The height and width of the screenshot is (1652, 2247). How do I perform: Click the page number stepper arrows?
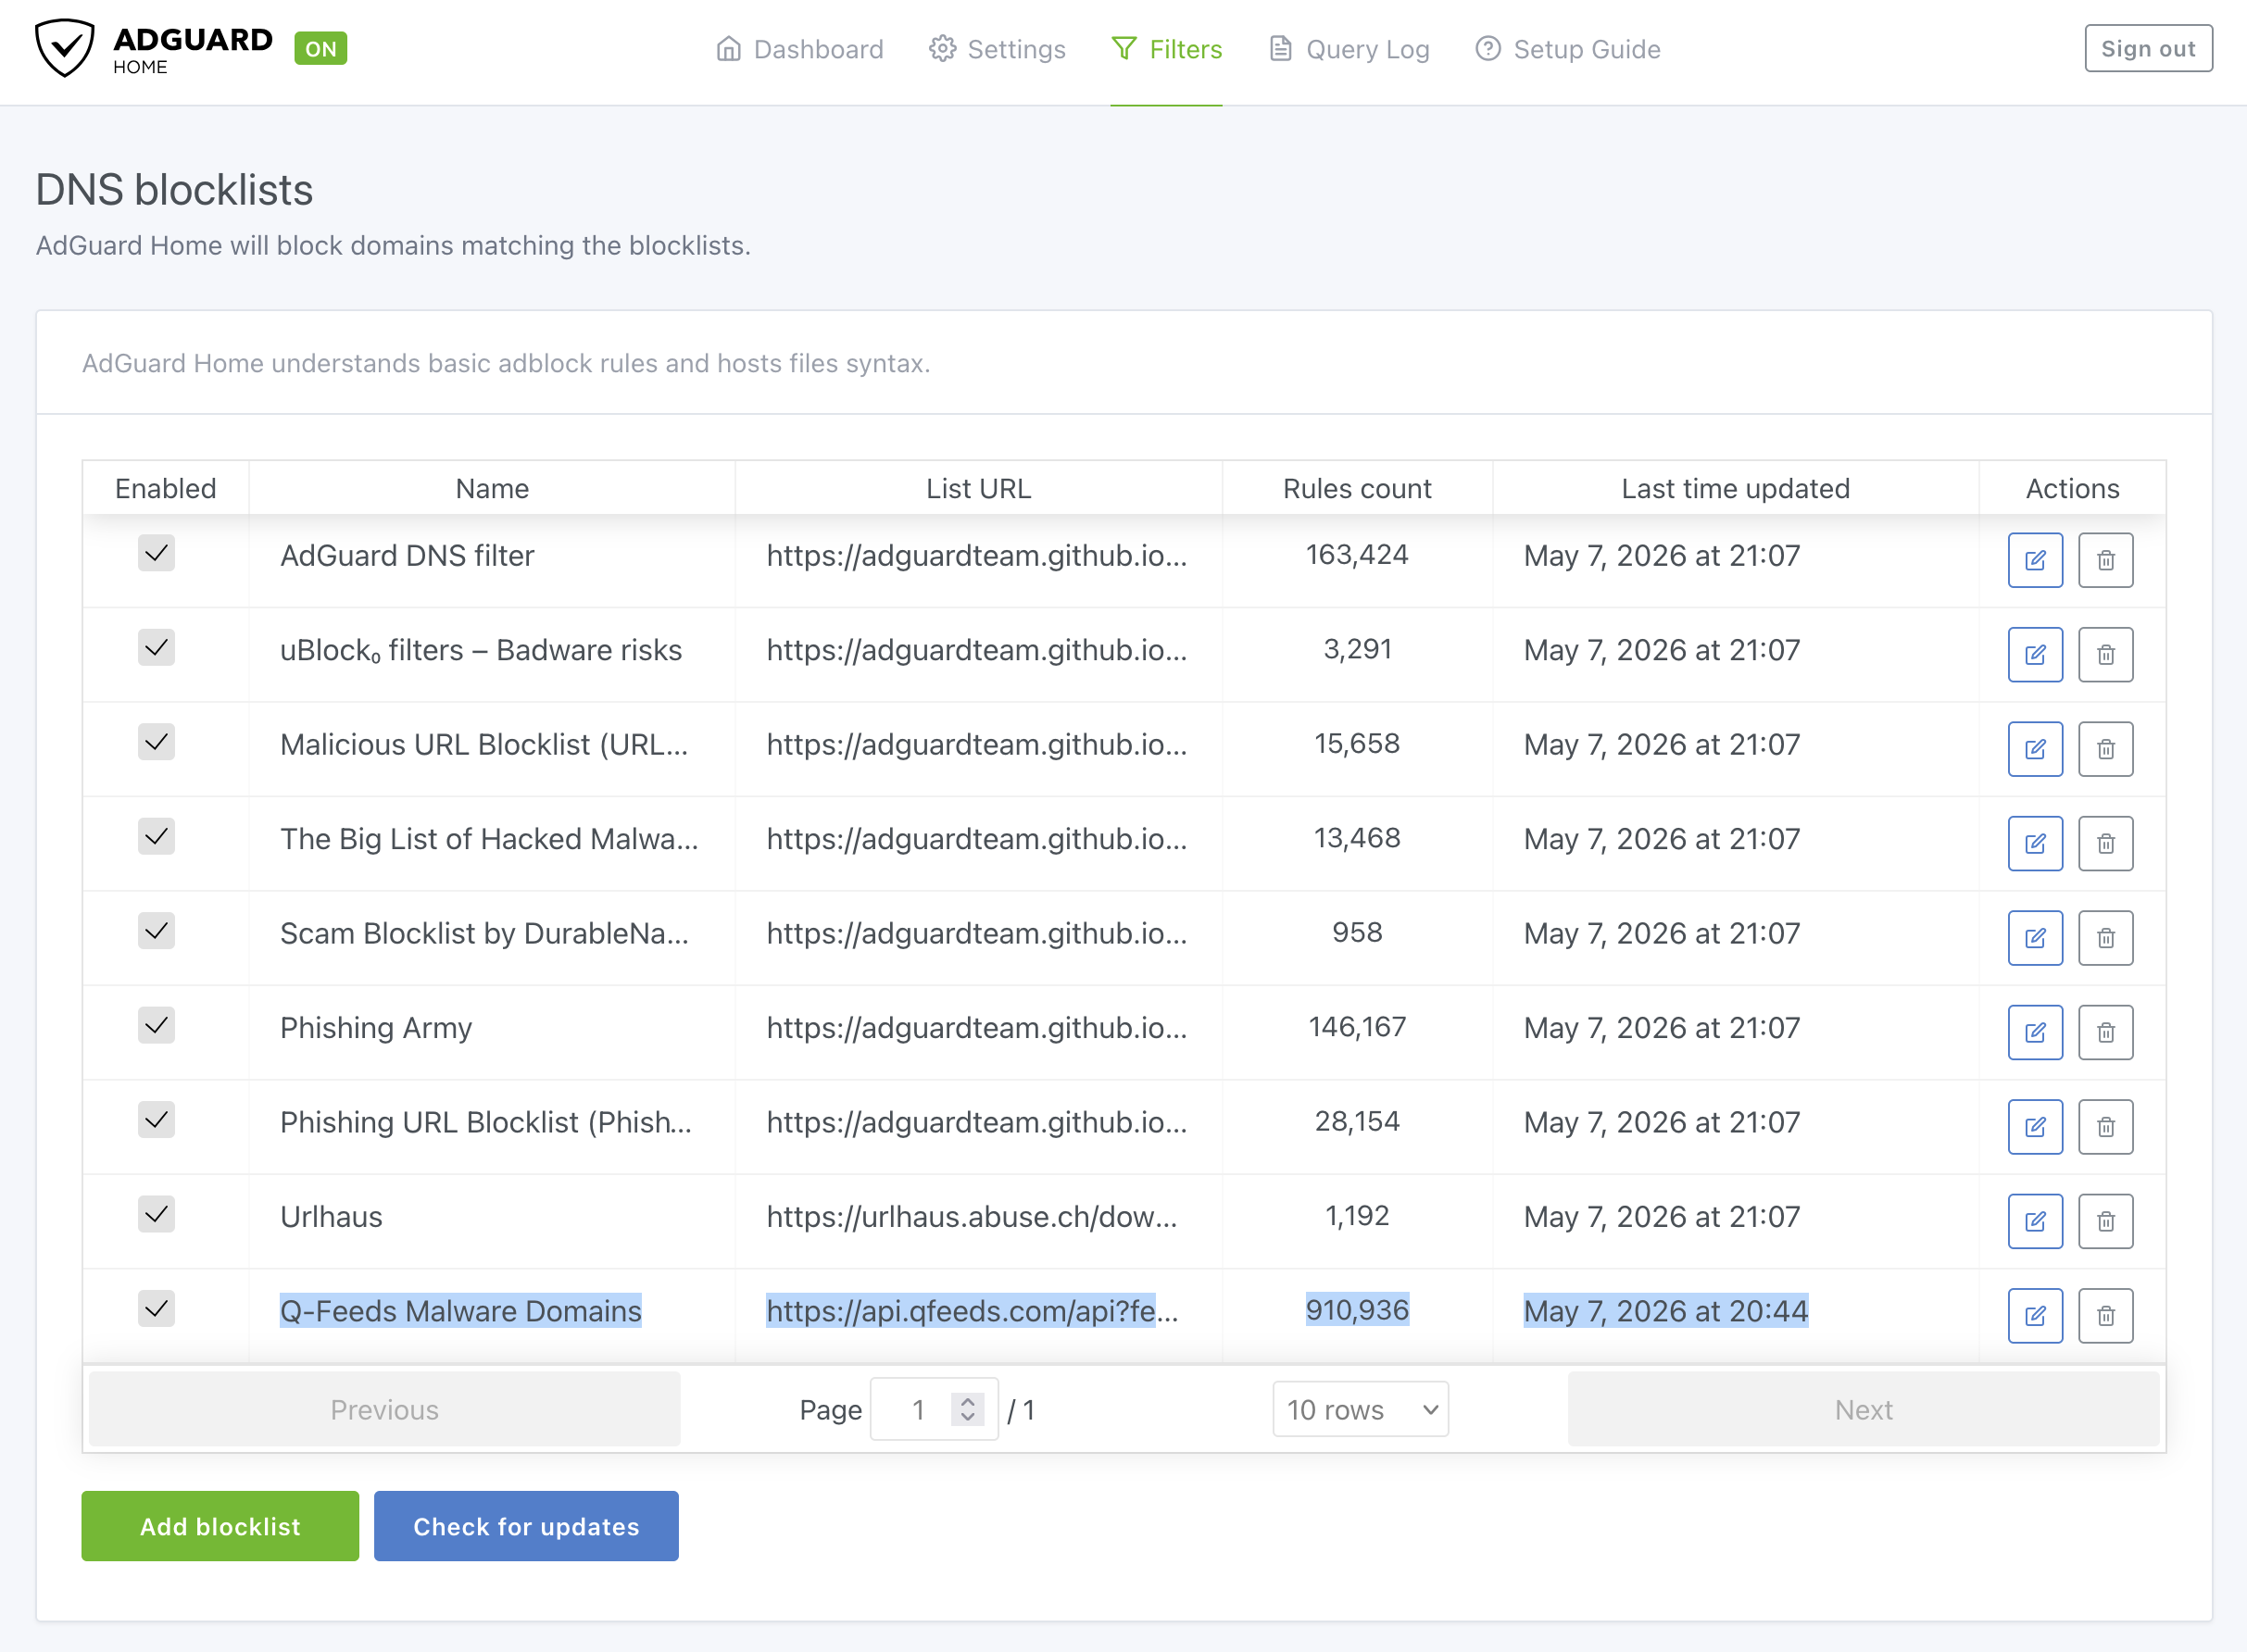pyautogui.click(x=967, y=1409)
